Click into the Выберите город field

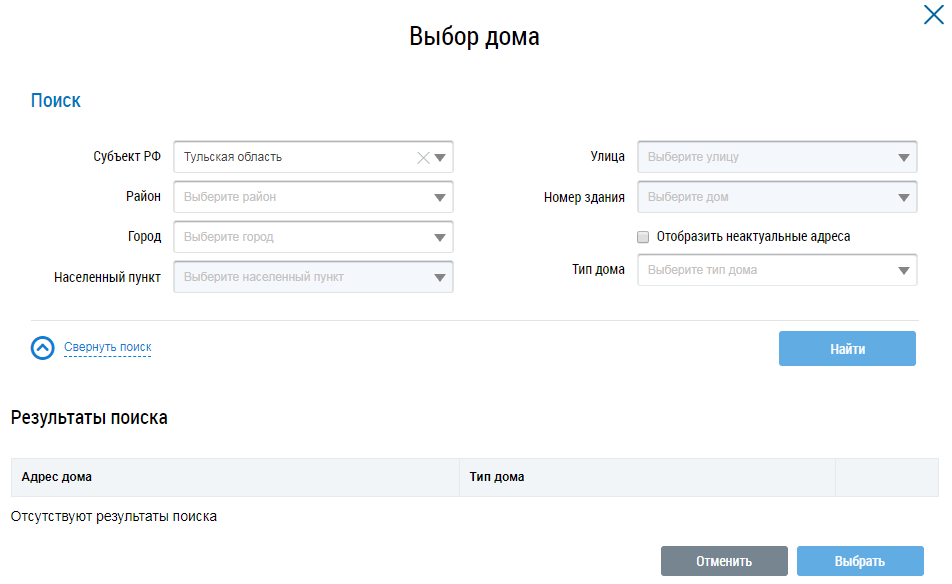click(x=300, y=237)
